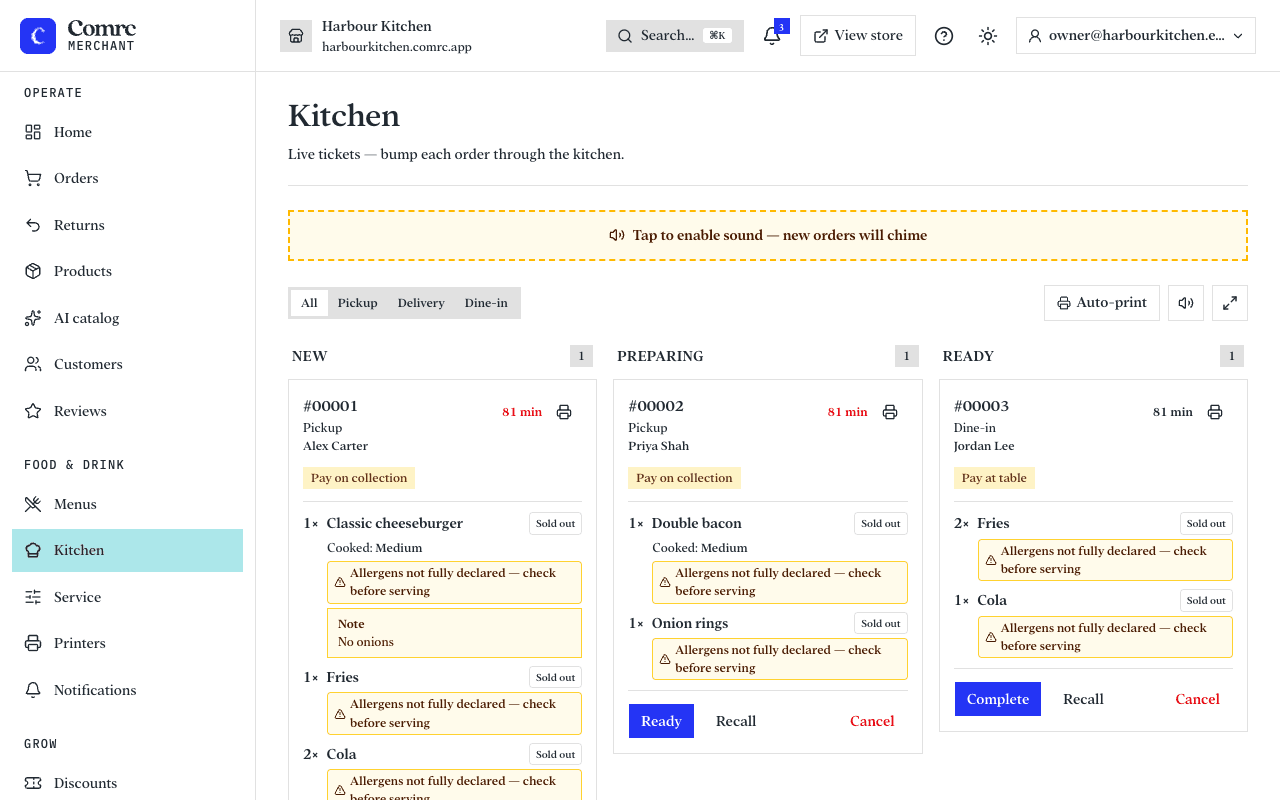
Task: Open AI catalog from sidebar
Action: coord(127,318)
